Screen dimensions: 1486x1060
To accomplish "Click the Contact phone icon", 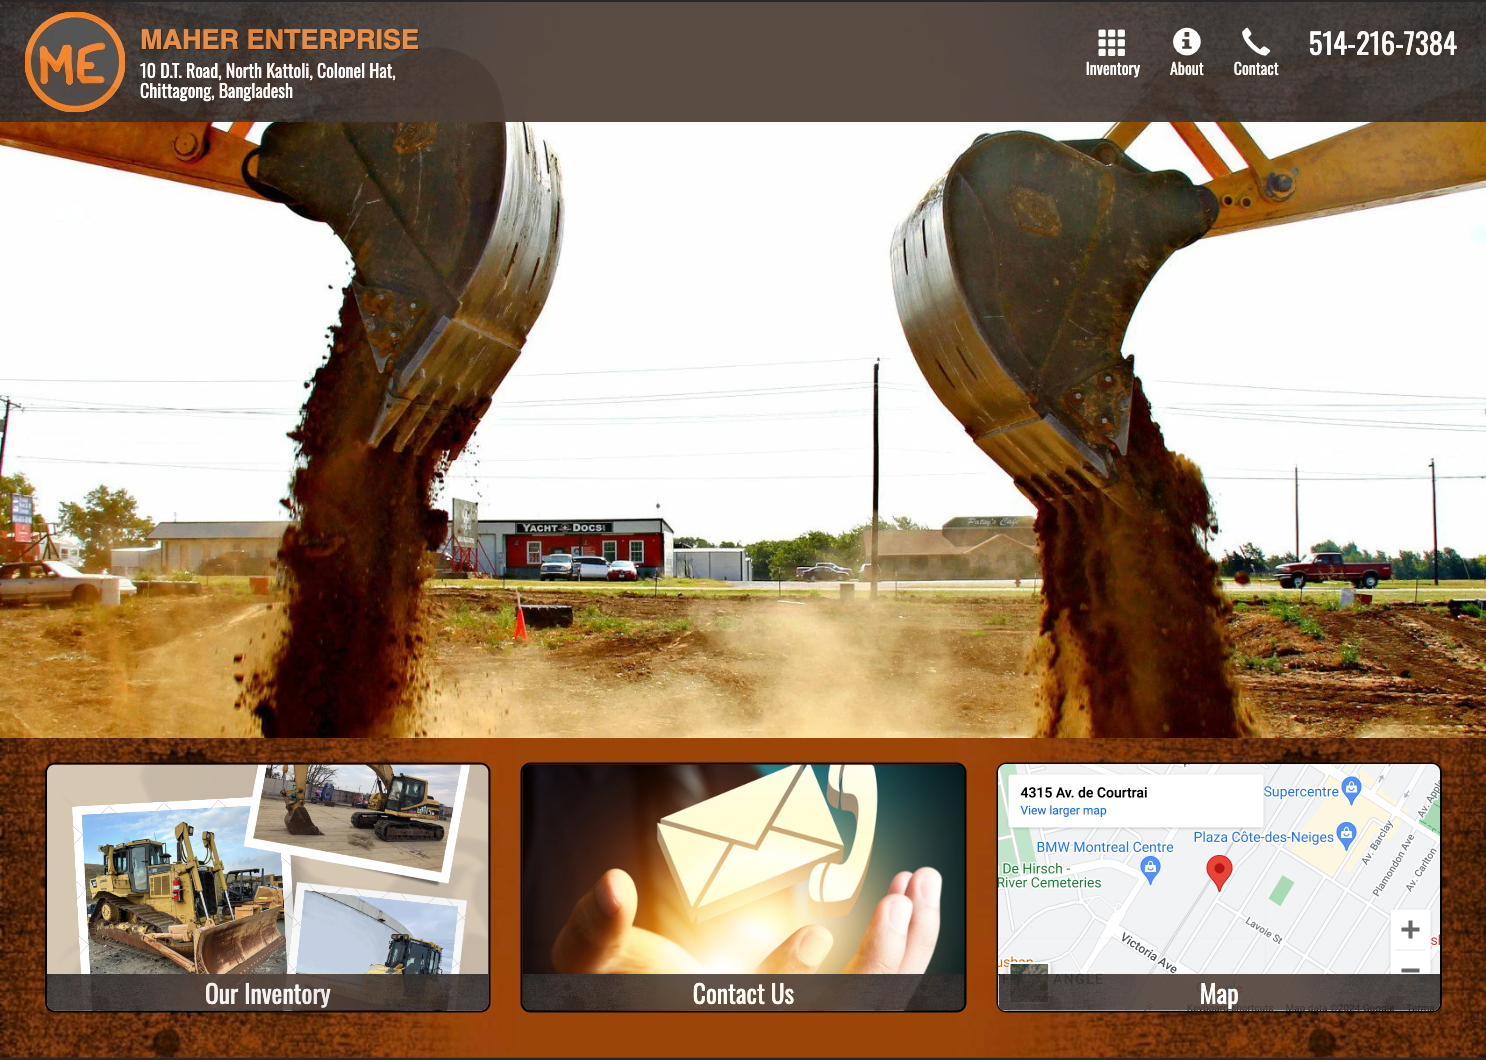I will pyautogui.click(x=1255, y=42).
